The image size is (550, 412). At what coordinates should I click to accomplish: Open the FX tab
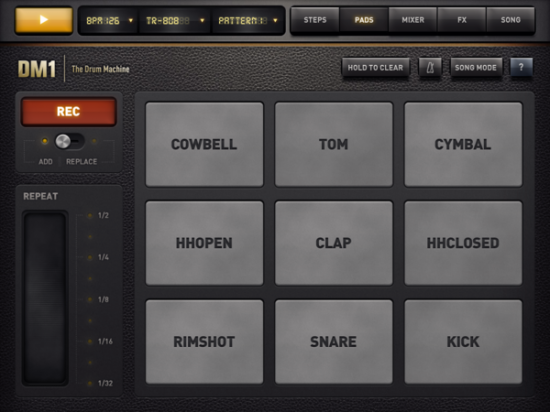click(x=462, y=20)
